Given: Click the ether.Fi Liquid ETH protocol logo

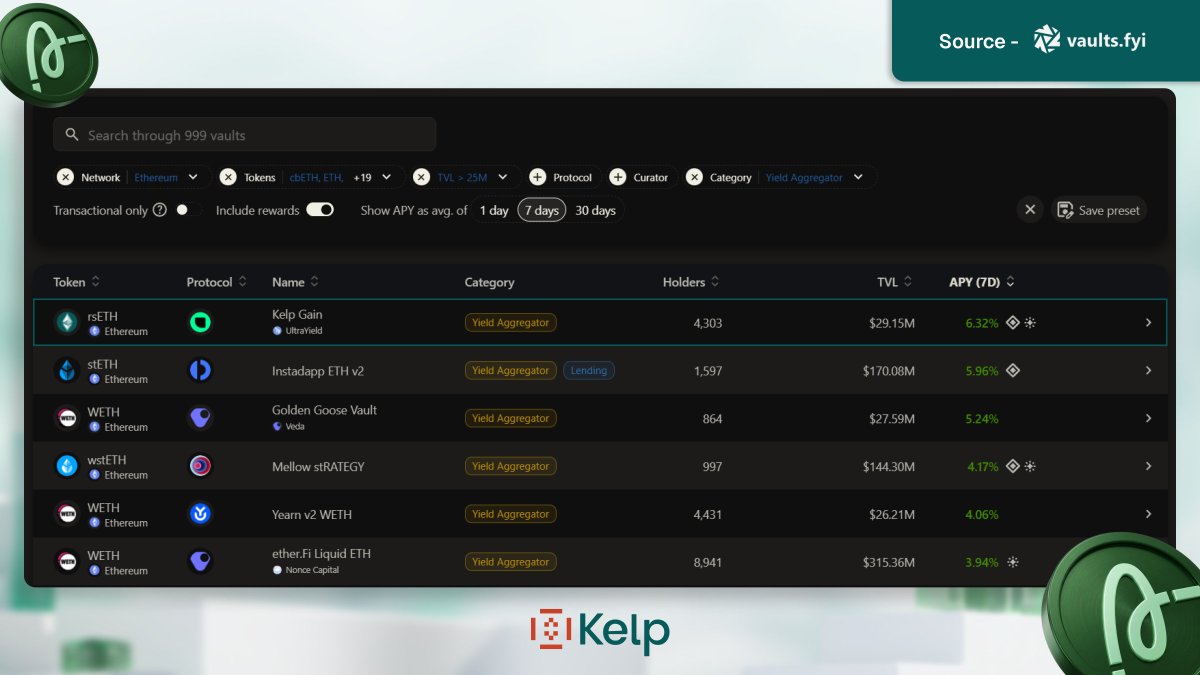Looking at the screenshot, I should point(200,562).
